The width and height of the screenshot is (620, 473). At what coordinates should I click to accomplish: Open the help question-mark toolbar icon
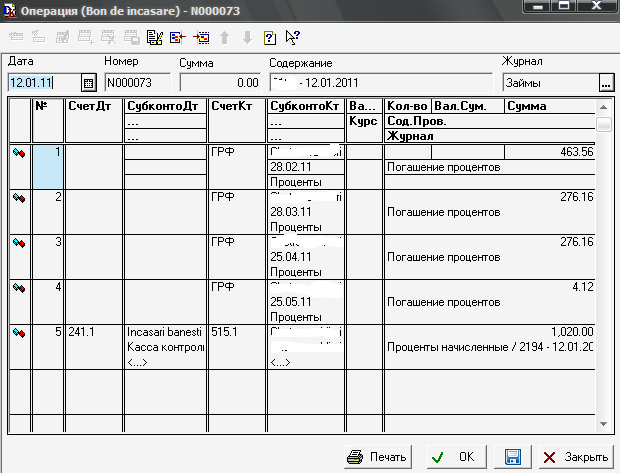tap(269, 39)
